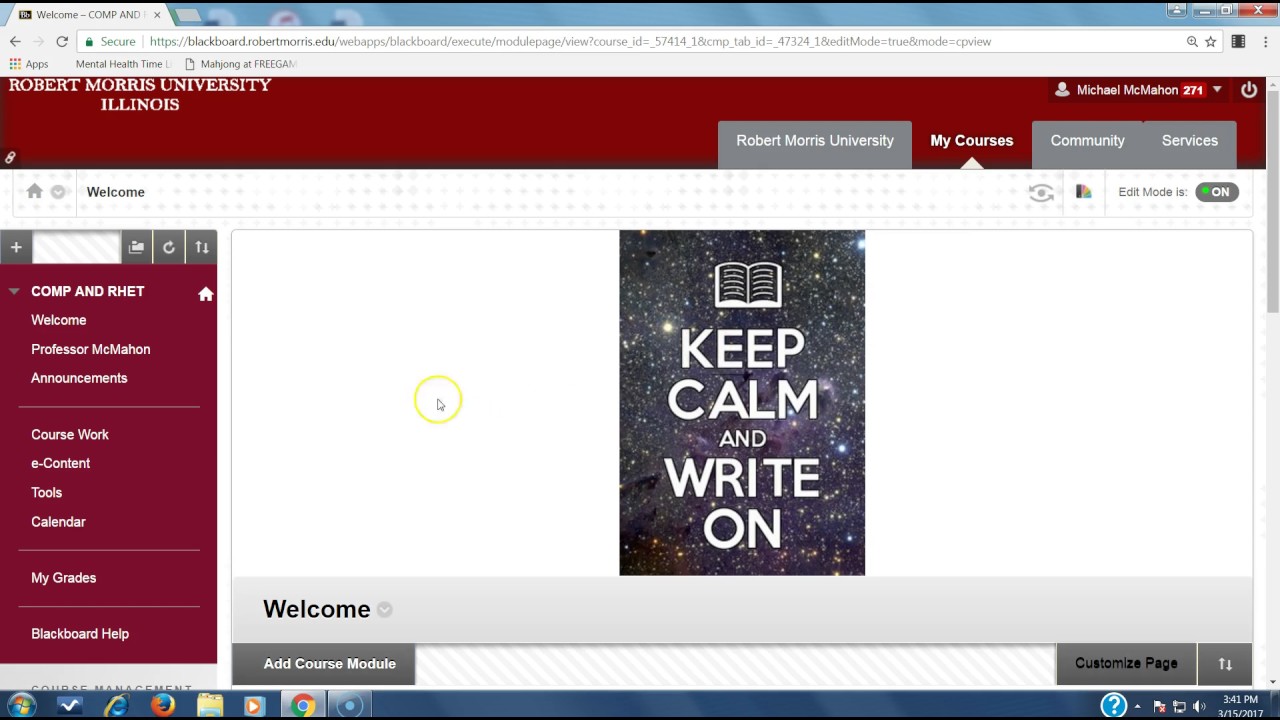View My Grades
This screenshot has width=1280, height=720.
[64, 578]
